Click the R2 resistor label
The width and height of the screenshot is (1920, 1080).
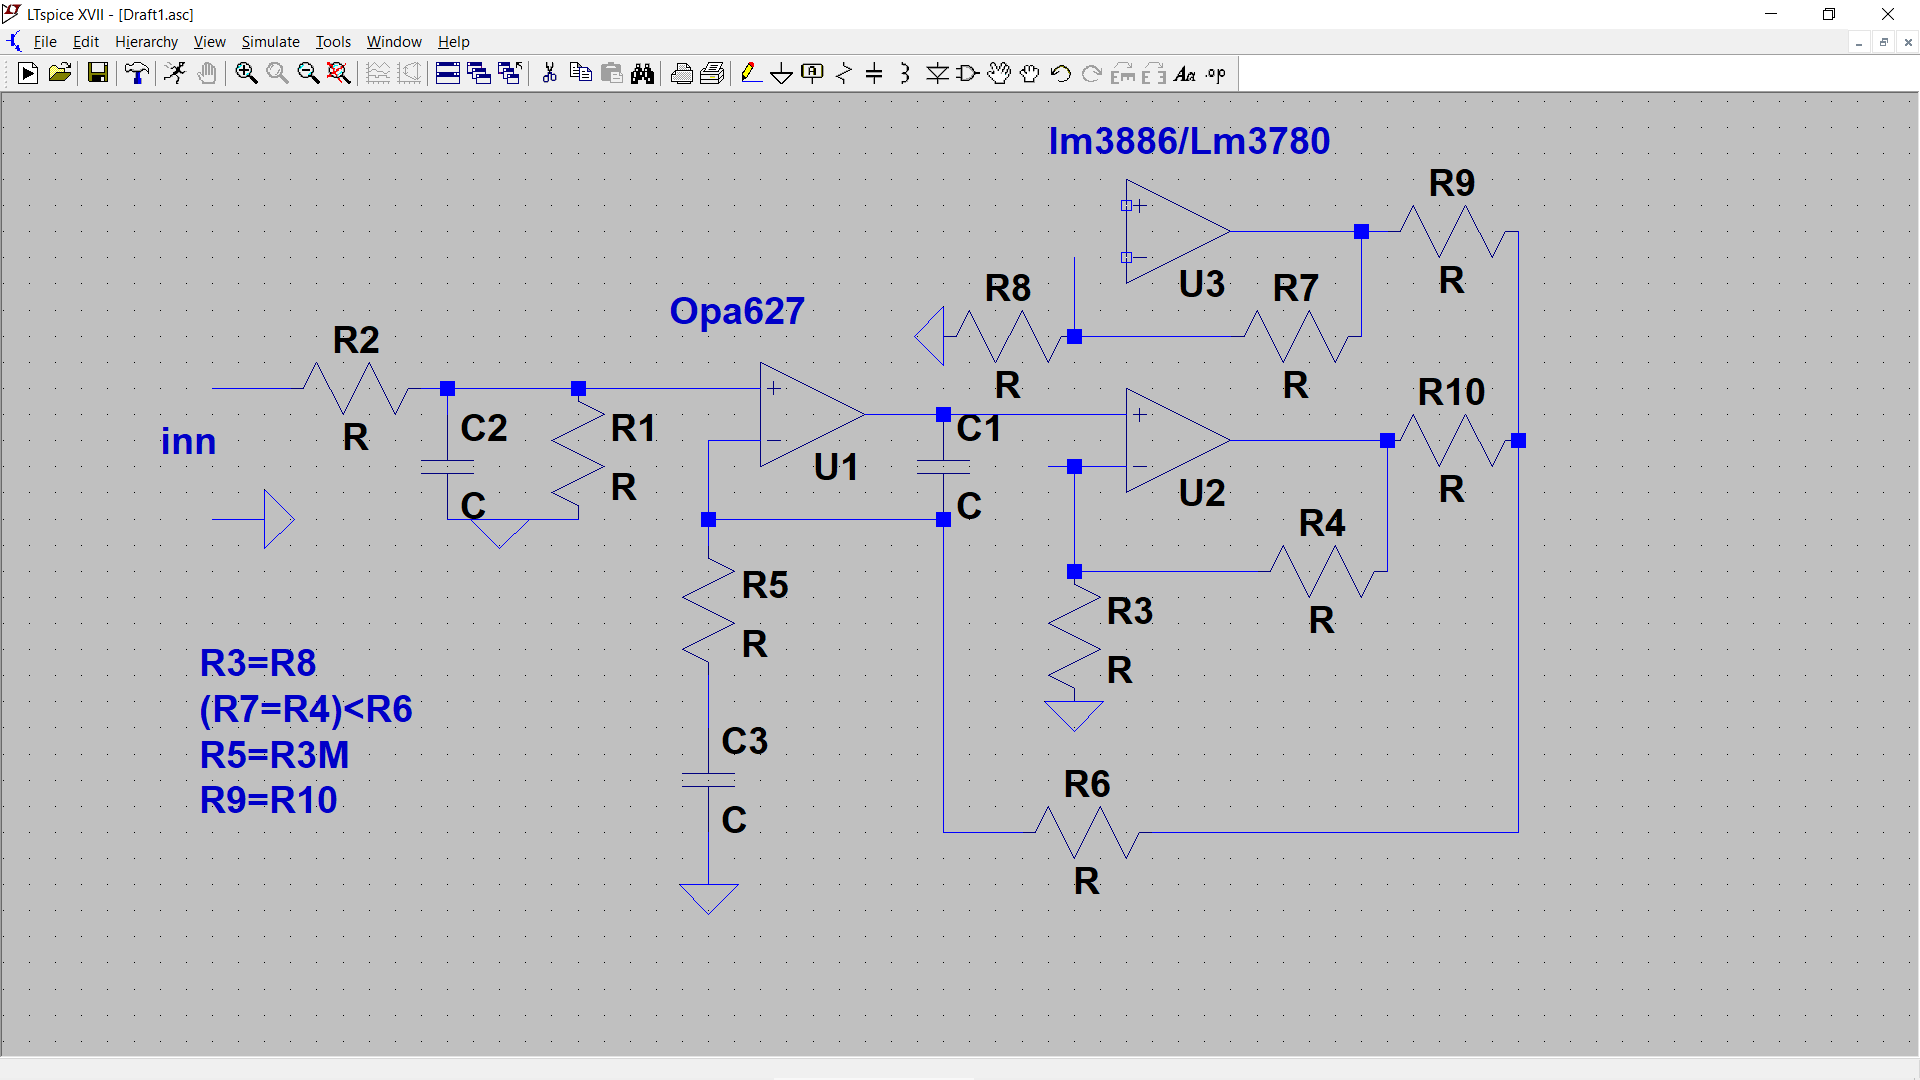pyautogui.click(x=356, y=340)
